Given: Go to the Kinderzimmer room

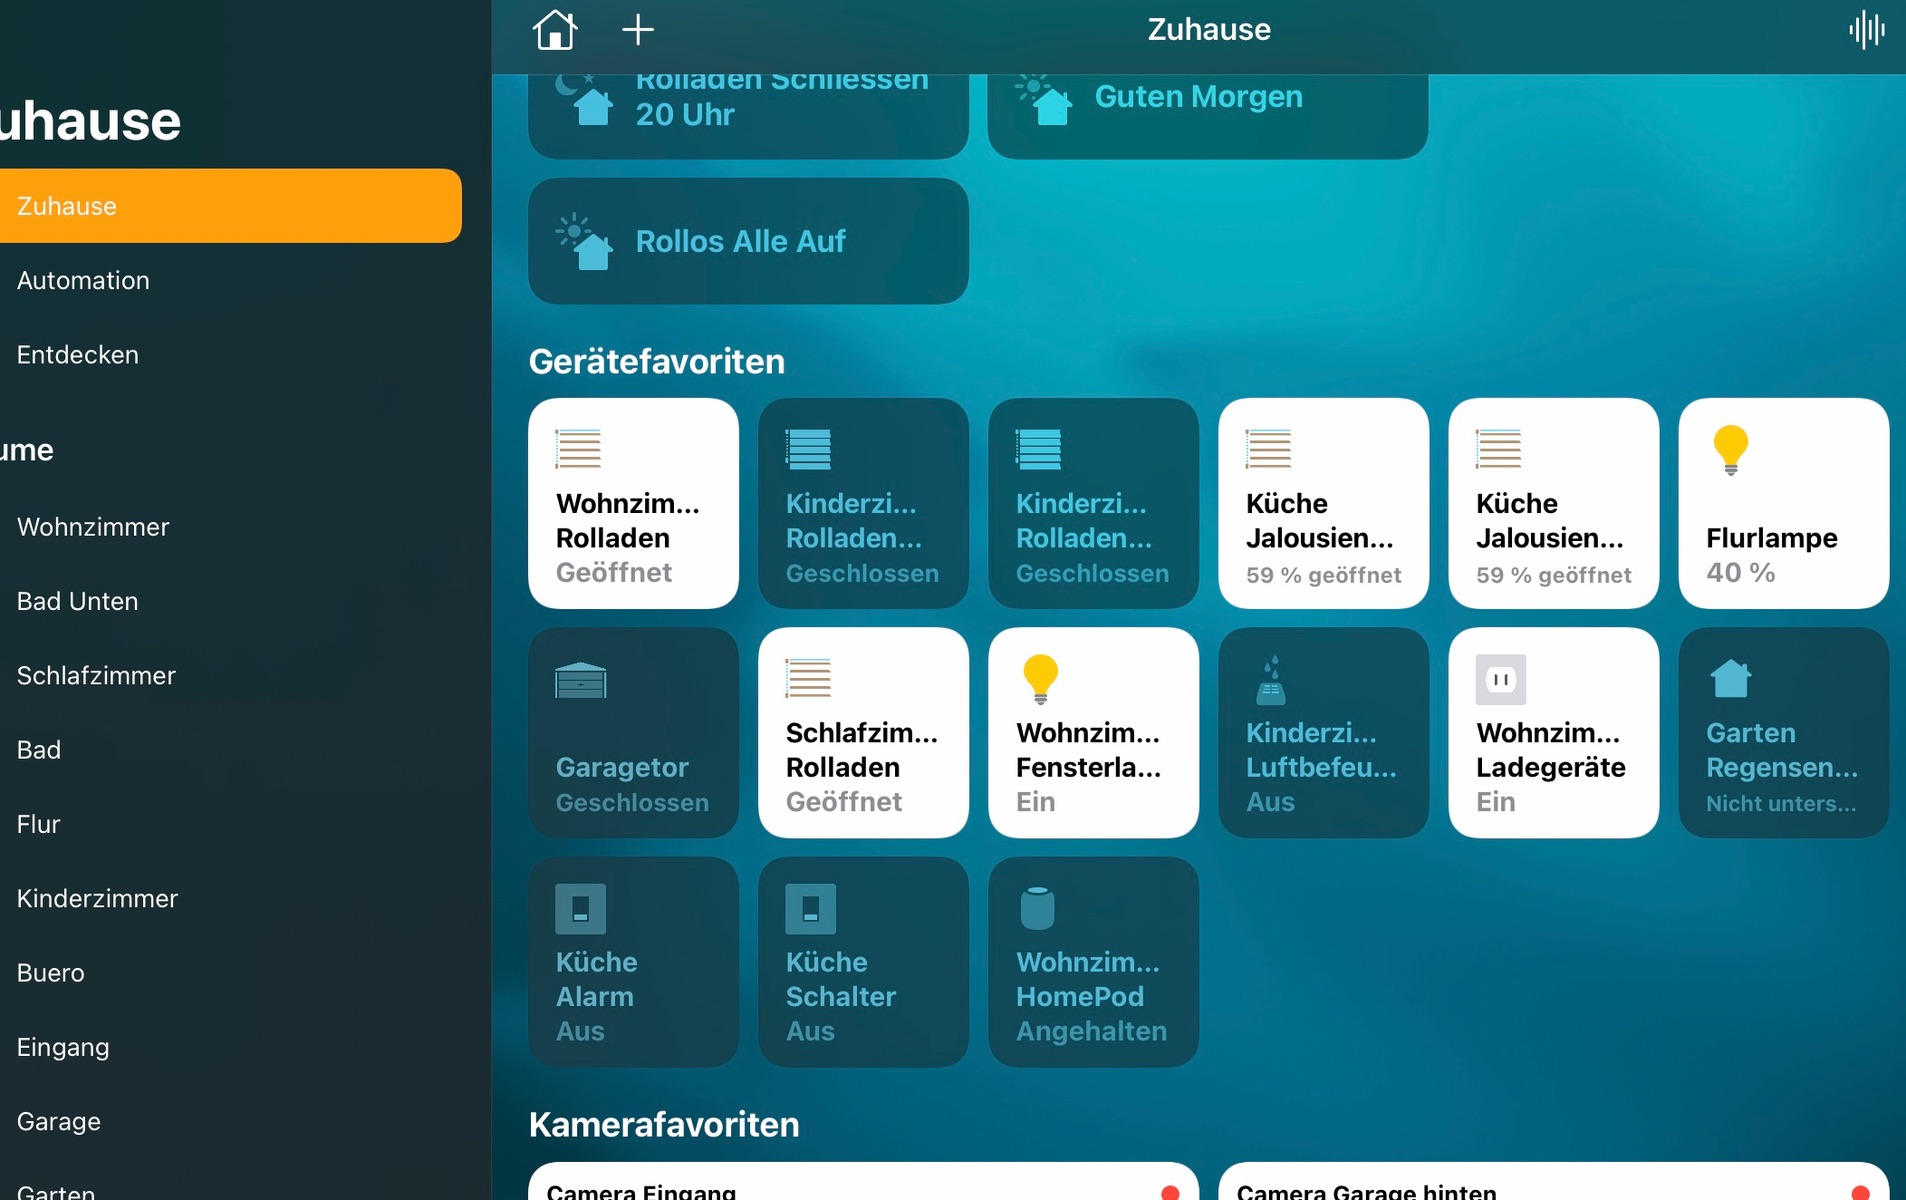Looking at the screenshot, I should pos(97,899).
